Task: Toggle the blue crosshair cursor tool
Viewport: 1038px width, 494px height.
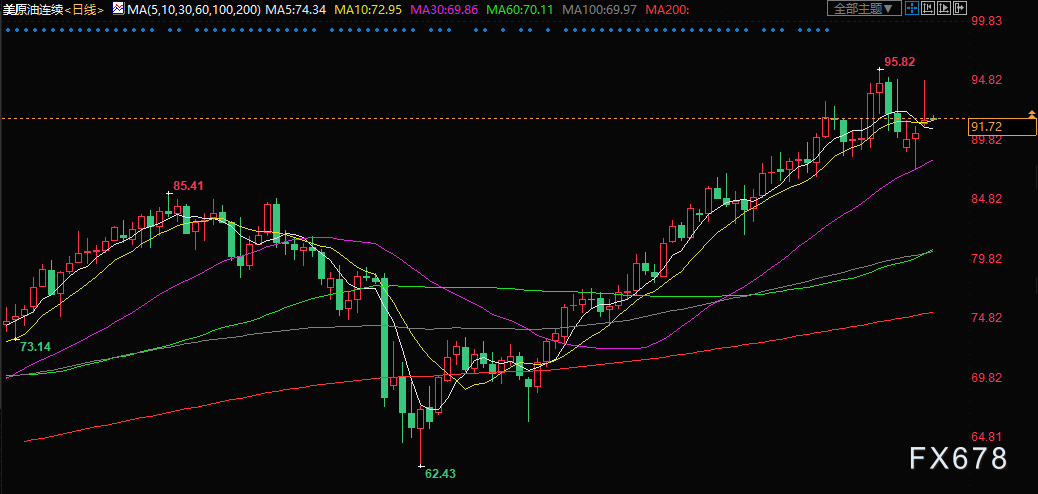Action: click(912, 8)
